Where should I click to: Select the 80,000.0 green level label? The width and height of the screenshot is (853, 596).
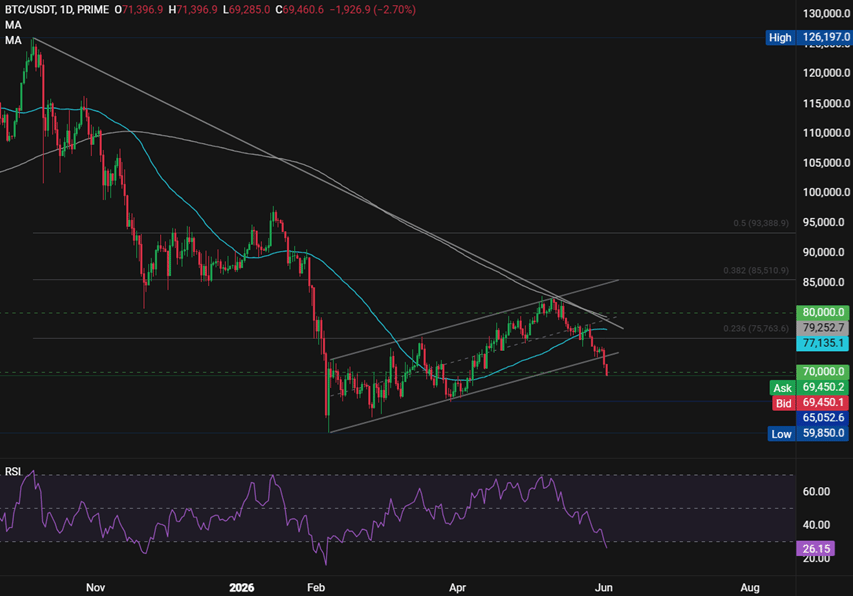pos(823,312)
